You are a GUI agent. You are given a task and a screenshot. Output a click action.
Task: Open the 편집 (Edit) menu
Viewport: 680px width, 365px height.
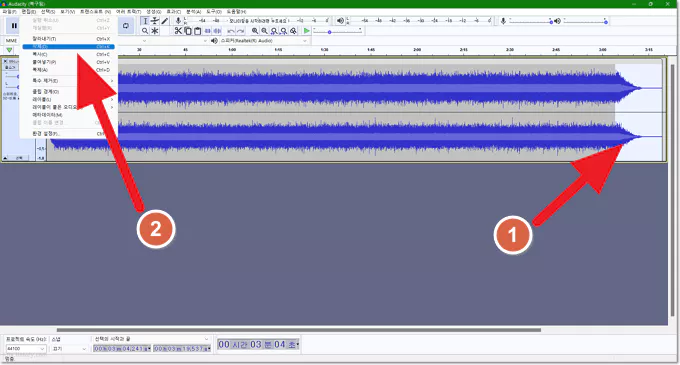29,12
